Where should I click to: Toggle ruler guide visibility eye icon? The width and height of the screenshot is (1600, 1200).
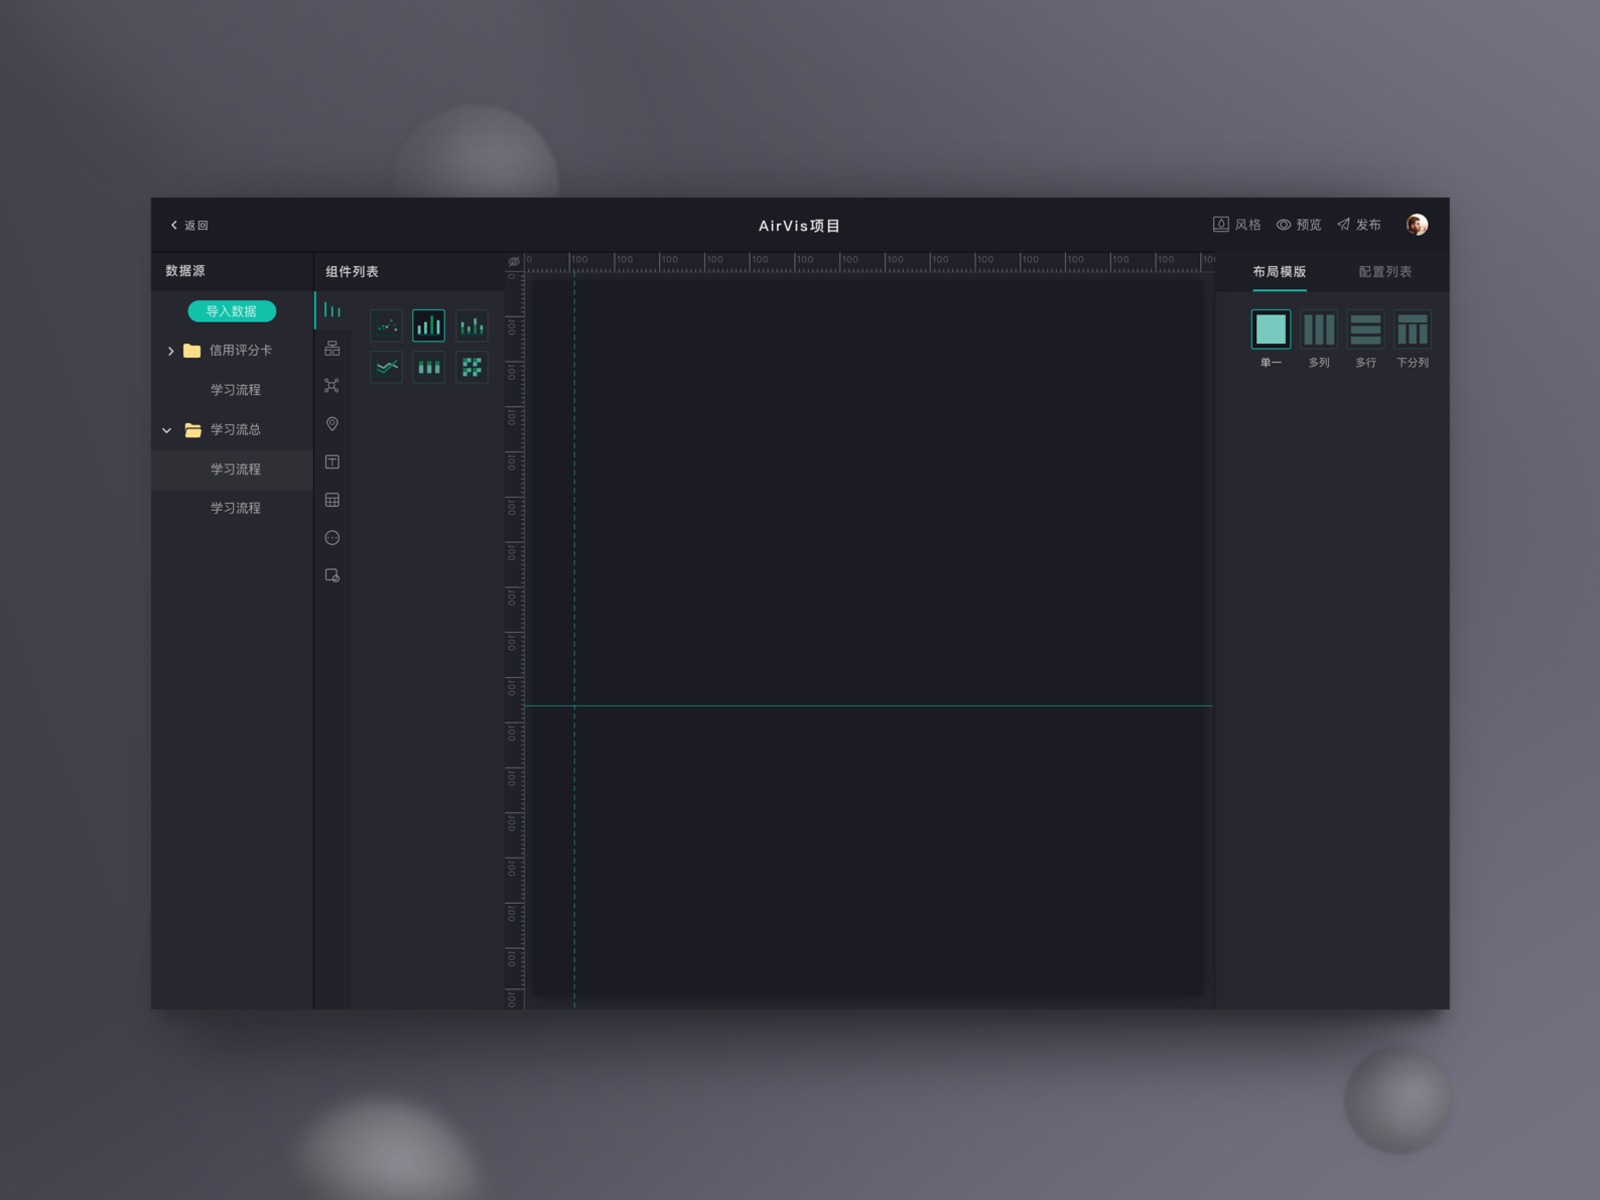click(514, 262)
